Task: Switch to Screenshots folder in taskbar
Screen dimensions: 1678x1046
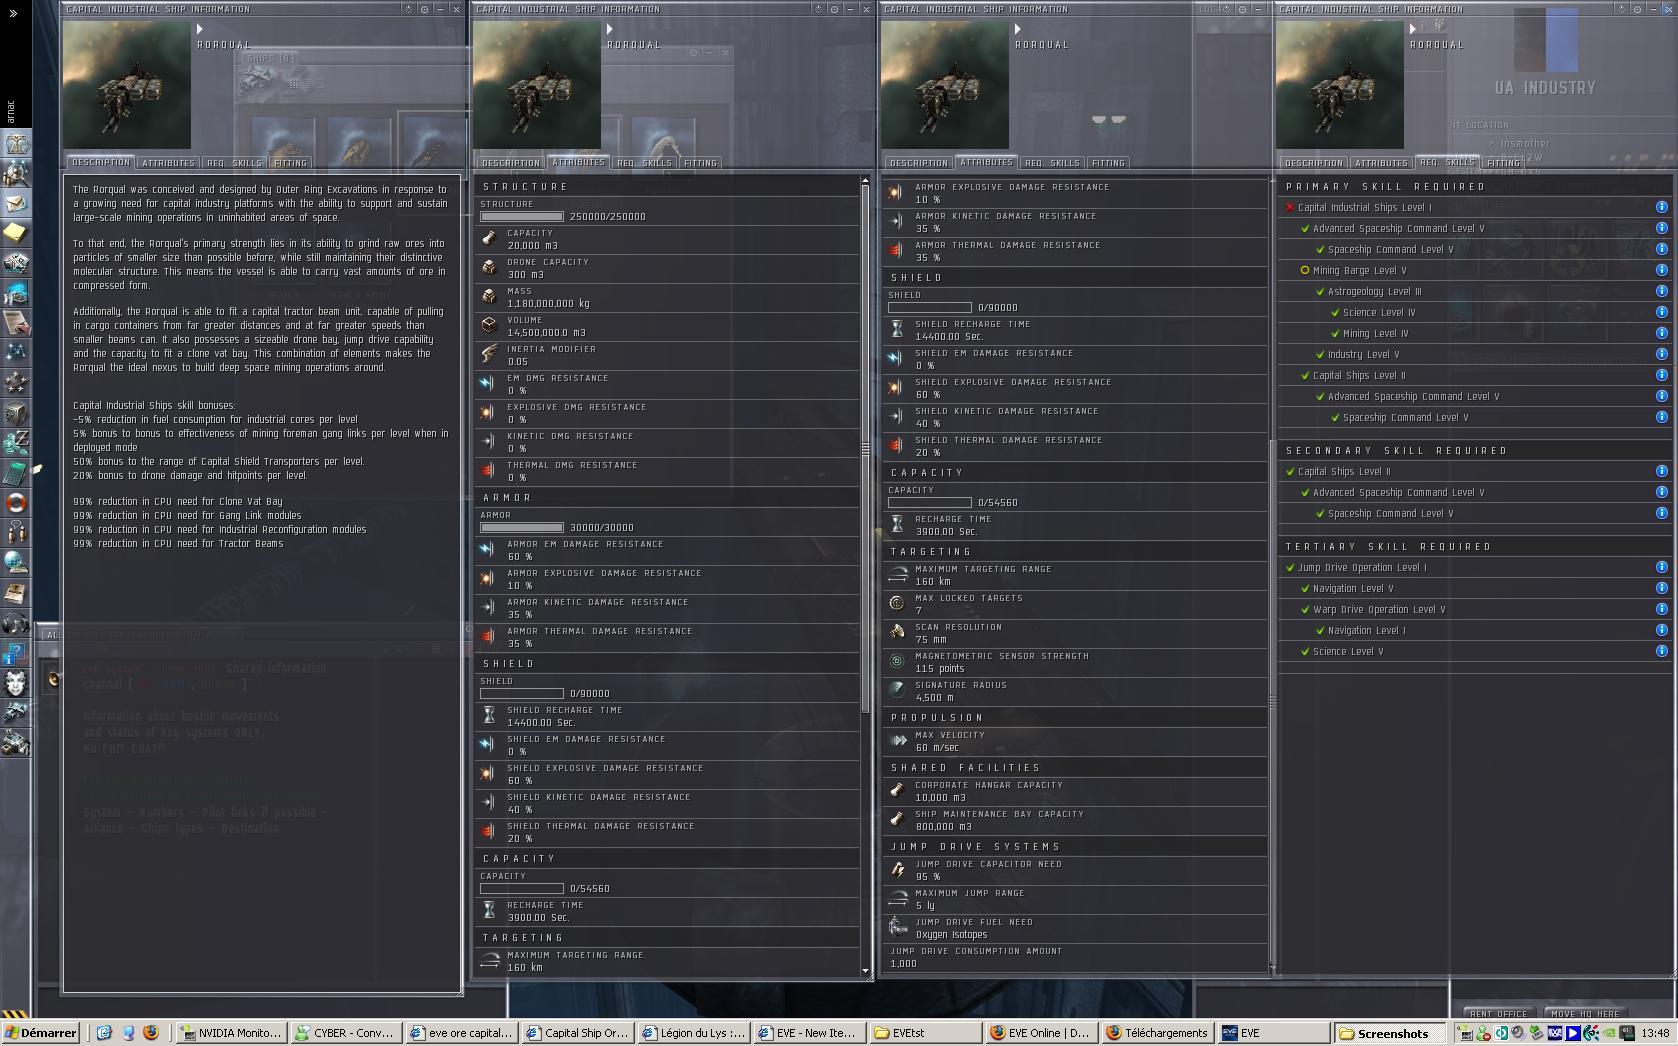Action: (1390, 1033)
